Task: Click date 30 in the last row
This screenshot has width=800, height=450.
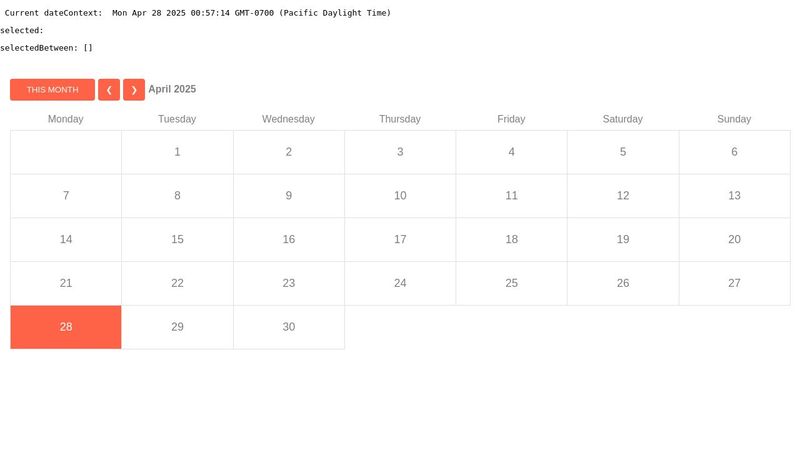Action: coord(289,327)
